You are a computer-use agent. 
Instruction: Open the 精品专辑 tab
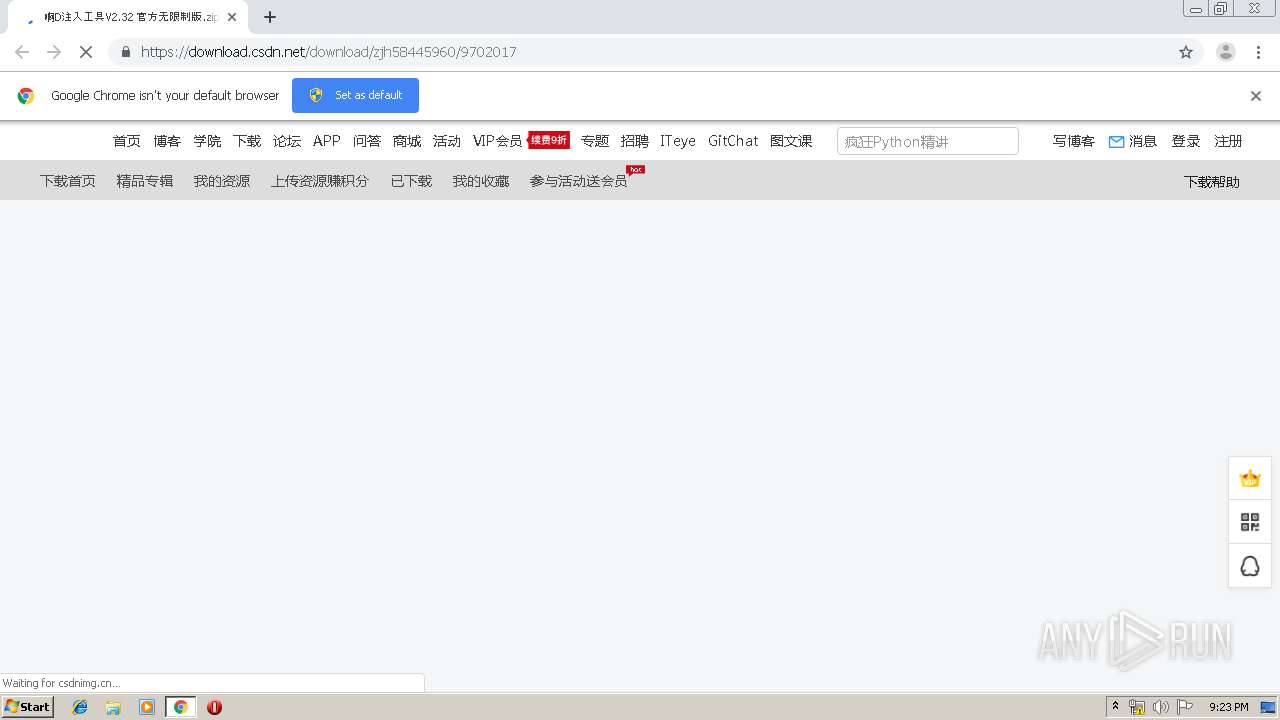[x=145, y=181]
